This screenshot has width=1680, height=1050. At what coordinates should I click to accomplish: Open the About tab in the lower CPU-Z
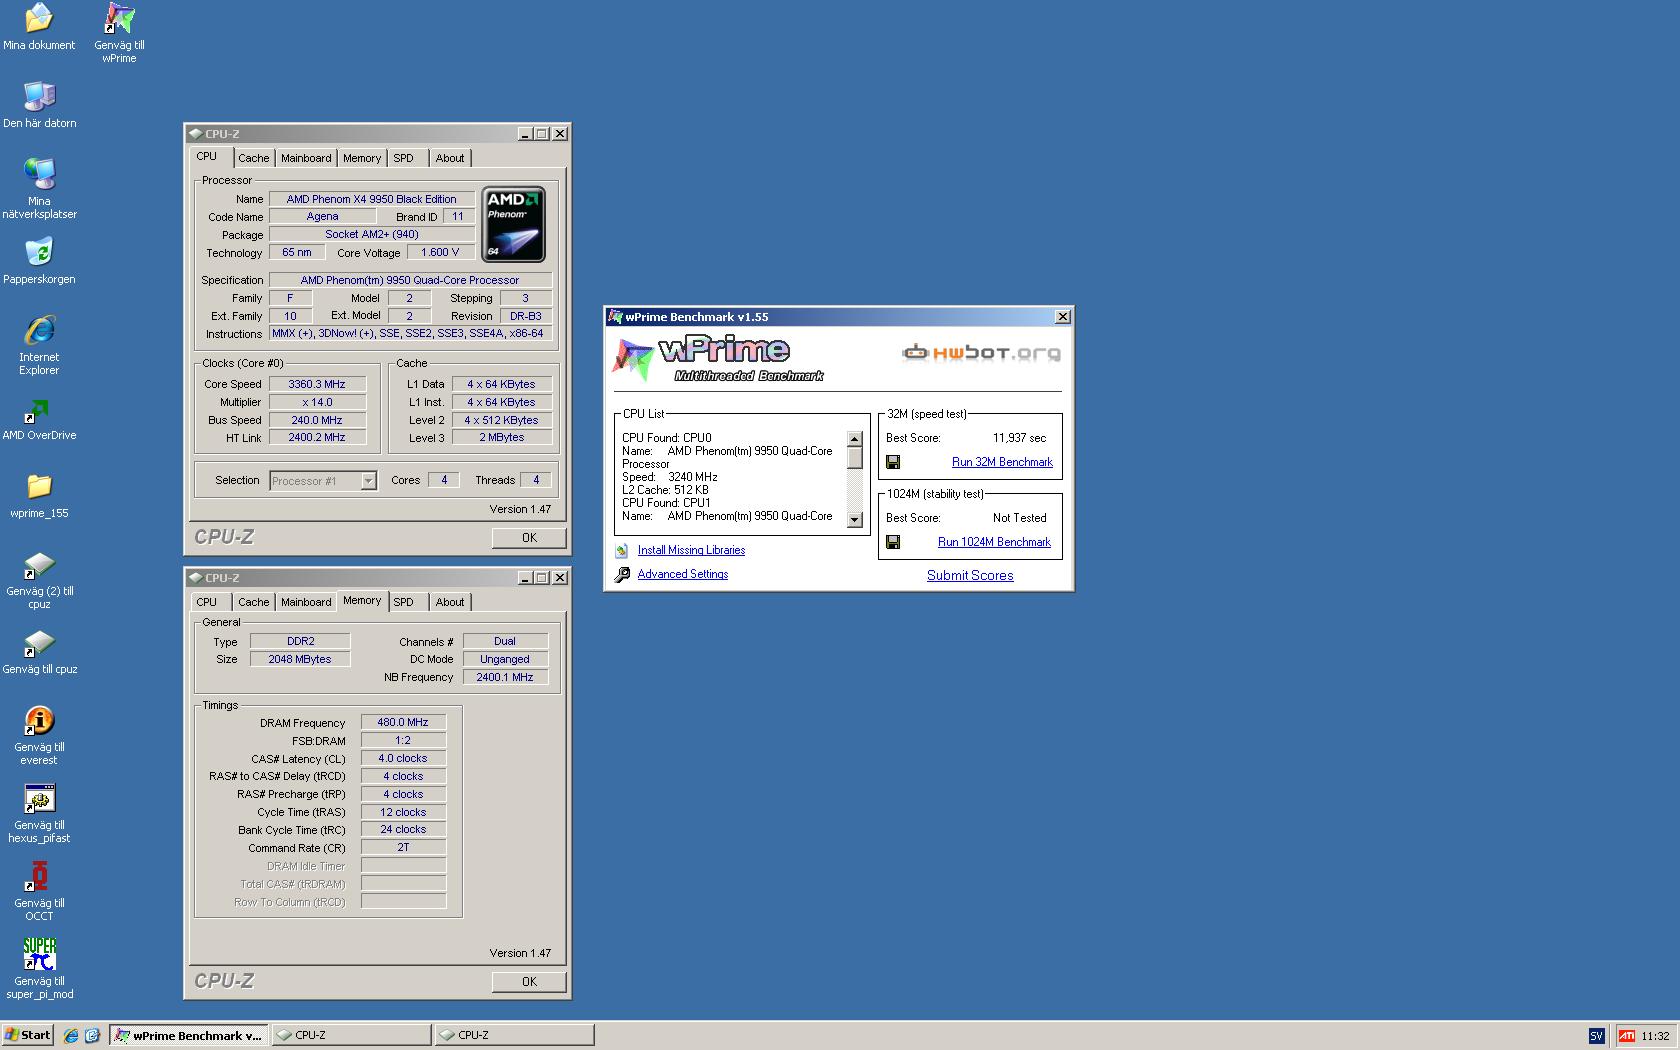pyautogui.click(x=450, y=602)
